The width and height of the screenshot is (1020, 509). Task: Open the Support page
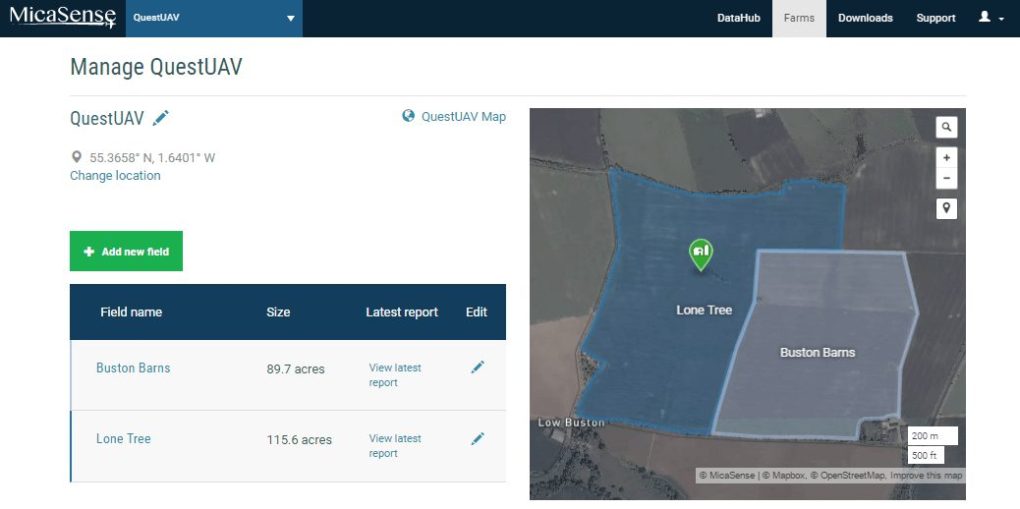(x=936, y=18)
